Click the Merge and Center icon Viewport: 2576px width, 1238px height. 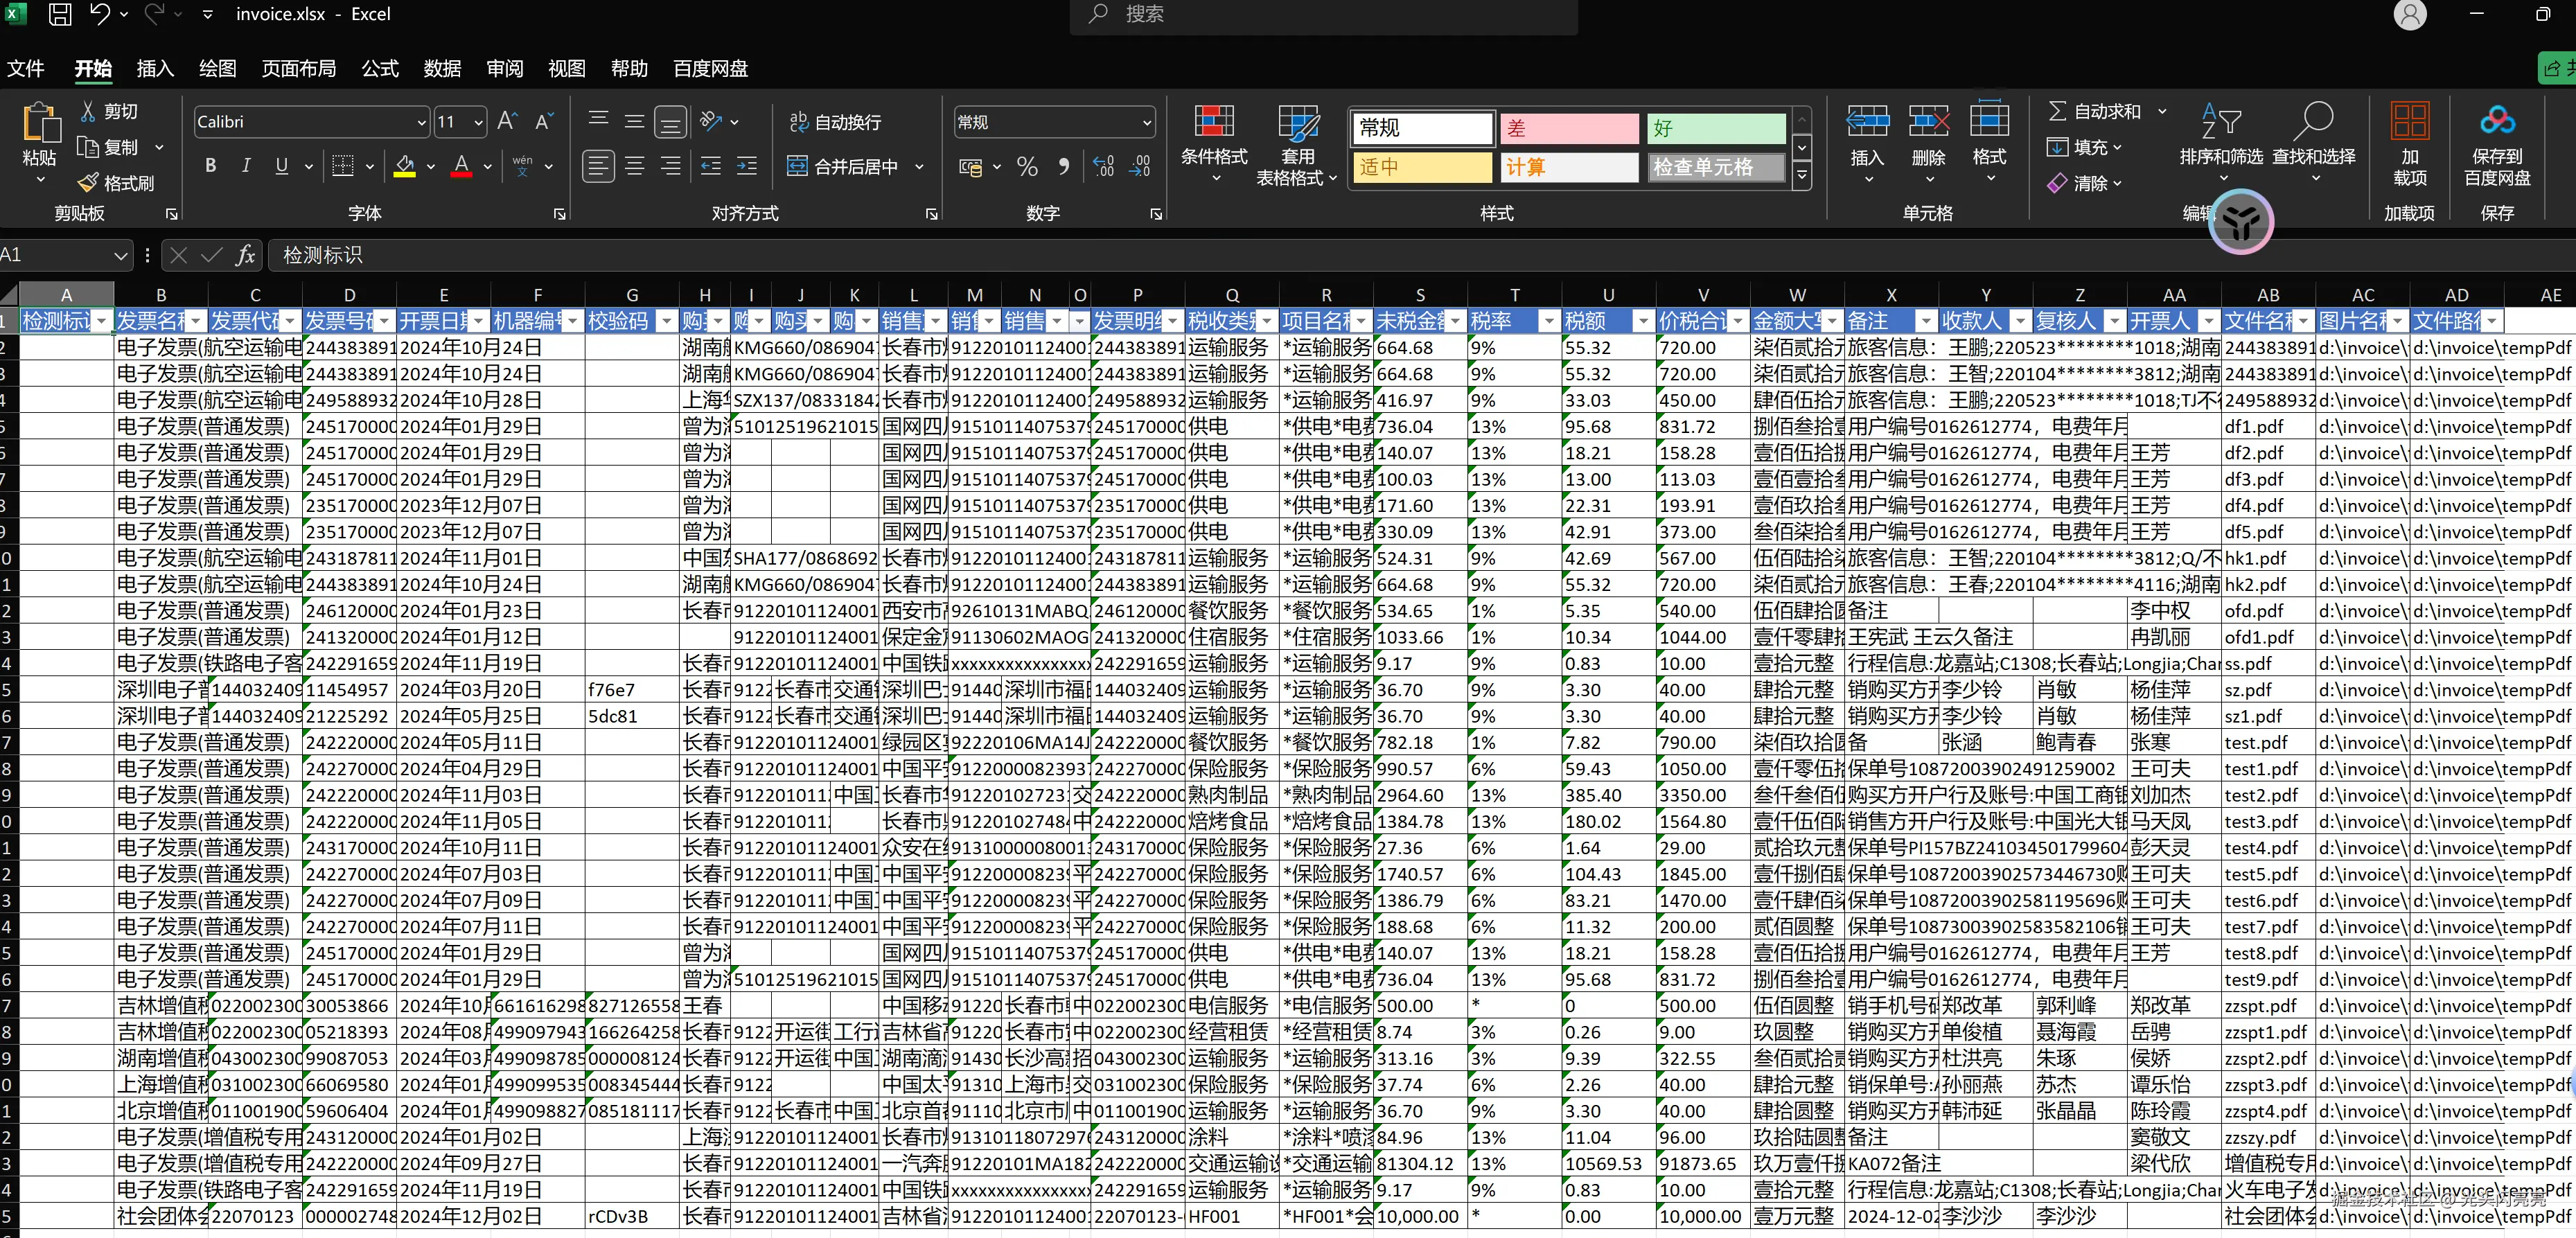pos(797,166)
